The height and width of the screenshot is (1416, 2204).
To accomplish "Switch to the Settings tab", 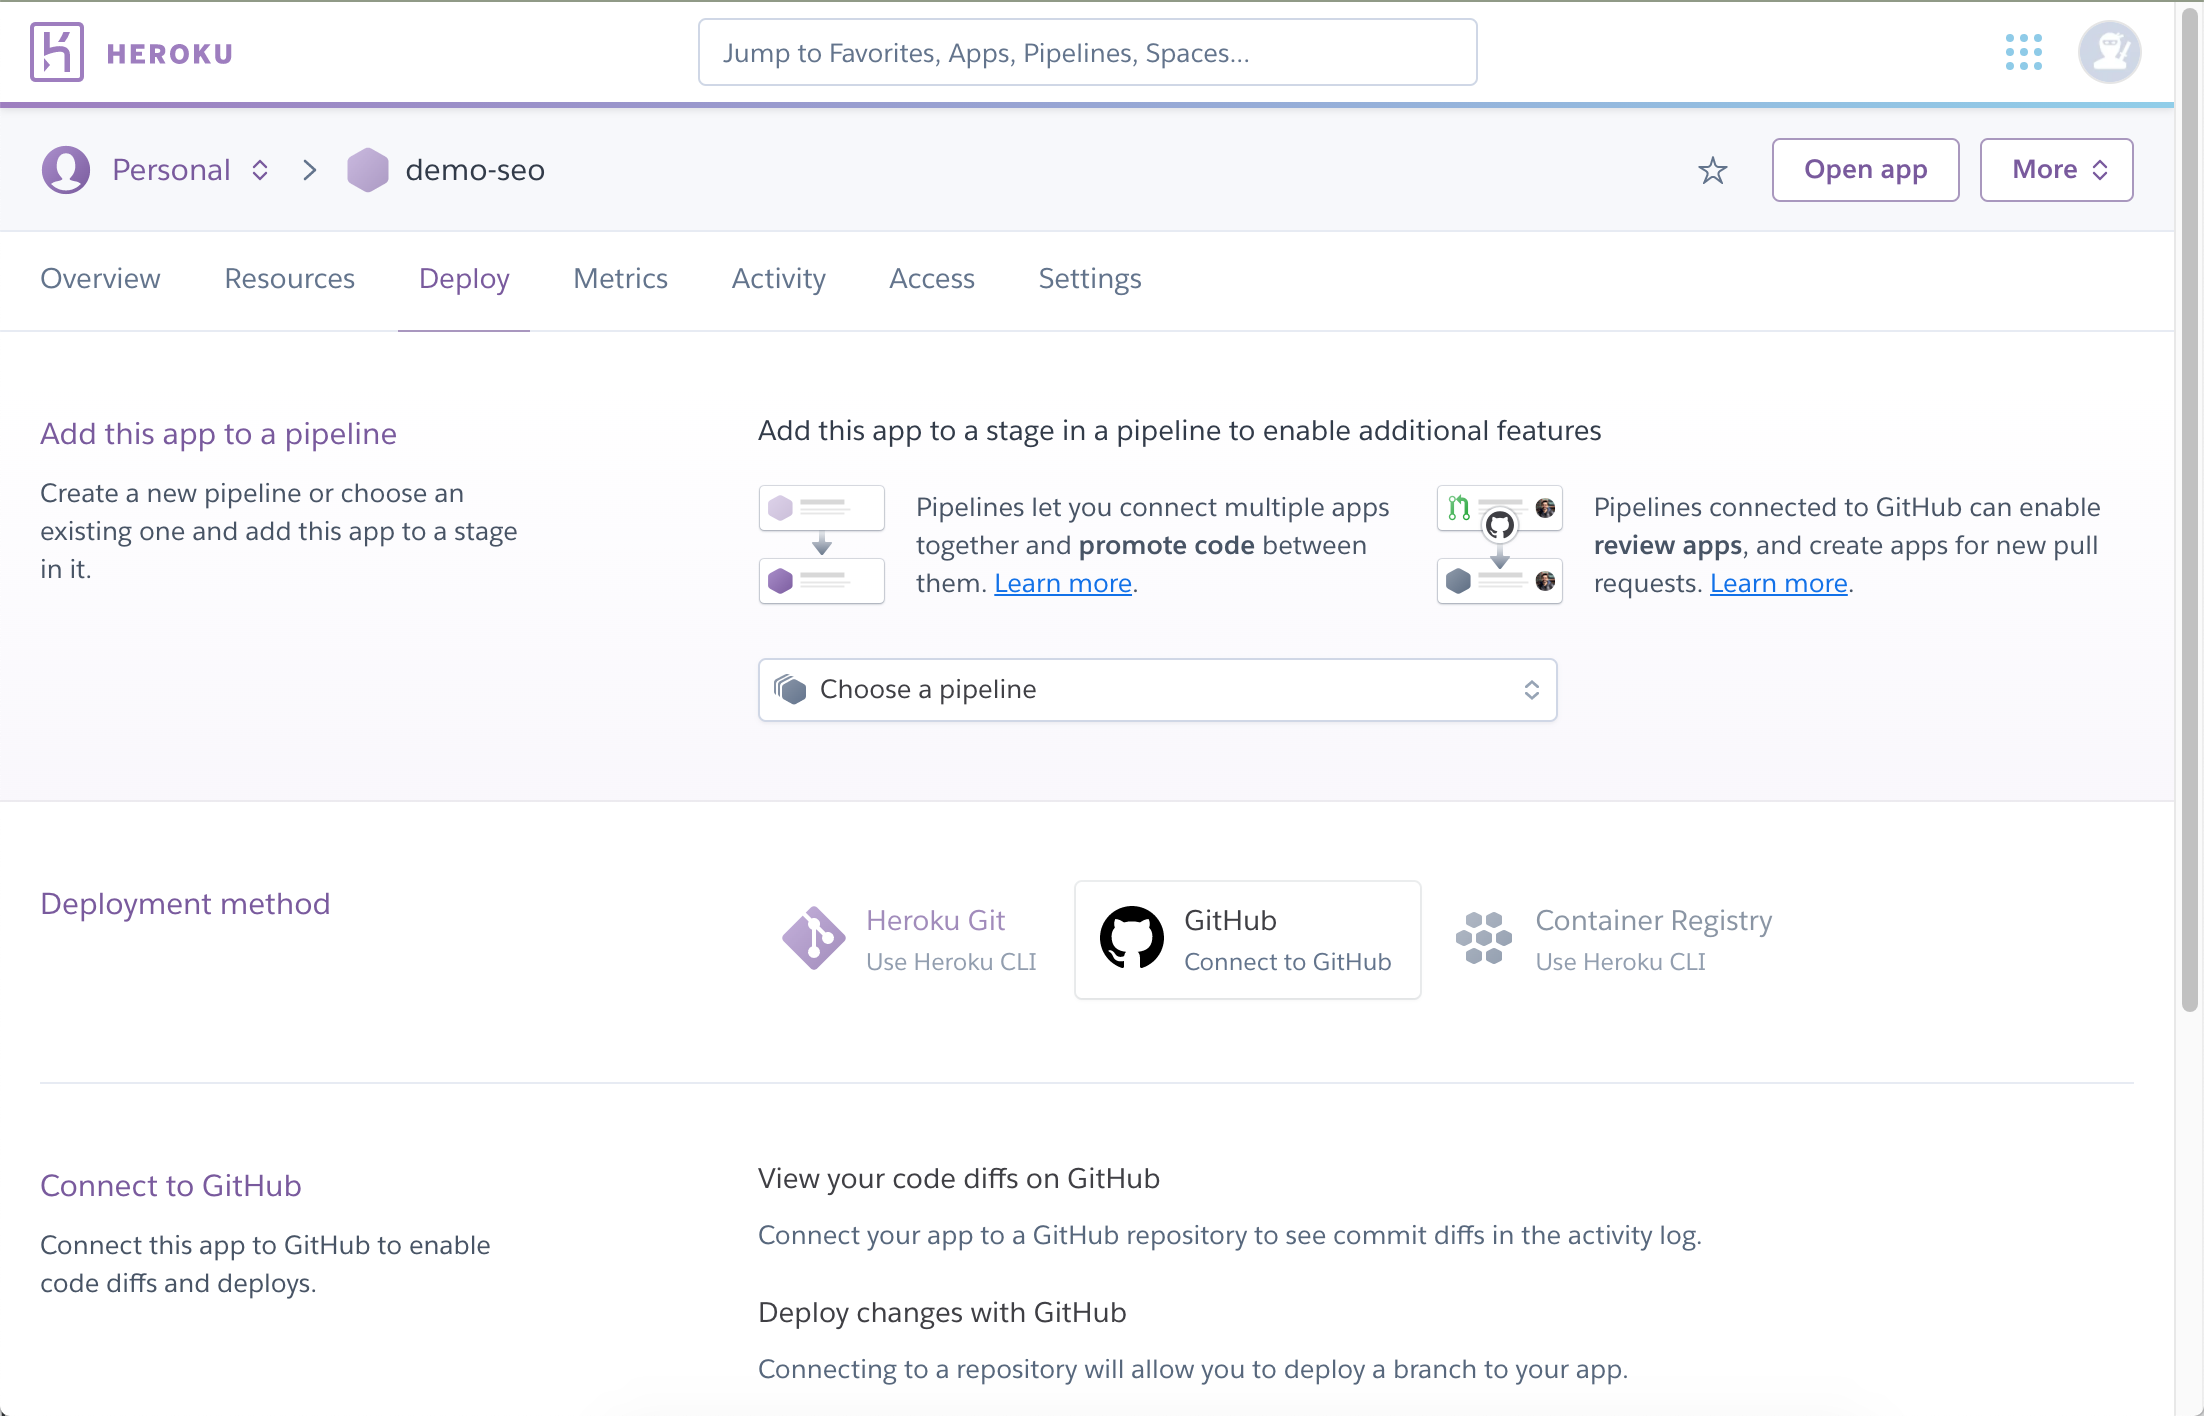I will click(1088, 278).
